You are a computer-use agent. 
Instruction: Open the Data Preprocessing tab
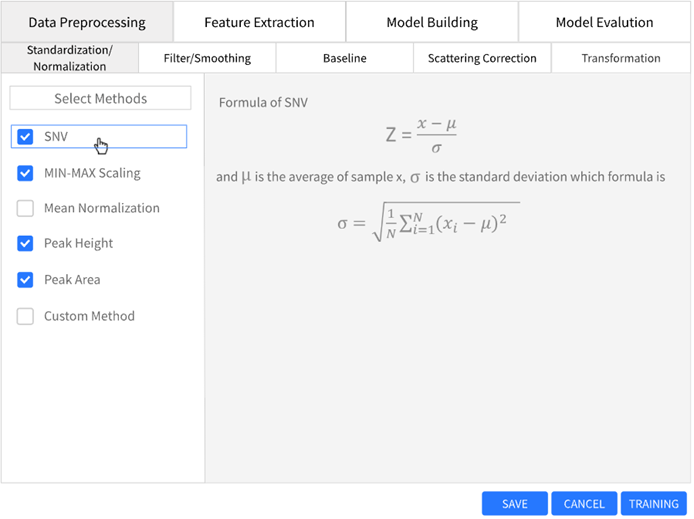click(87, 22)
